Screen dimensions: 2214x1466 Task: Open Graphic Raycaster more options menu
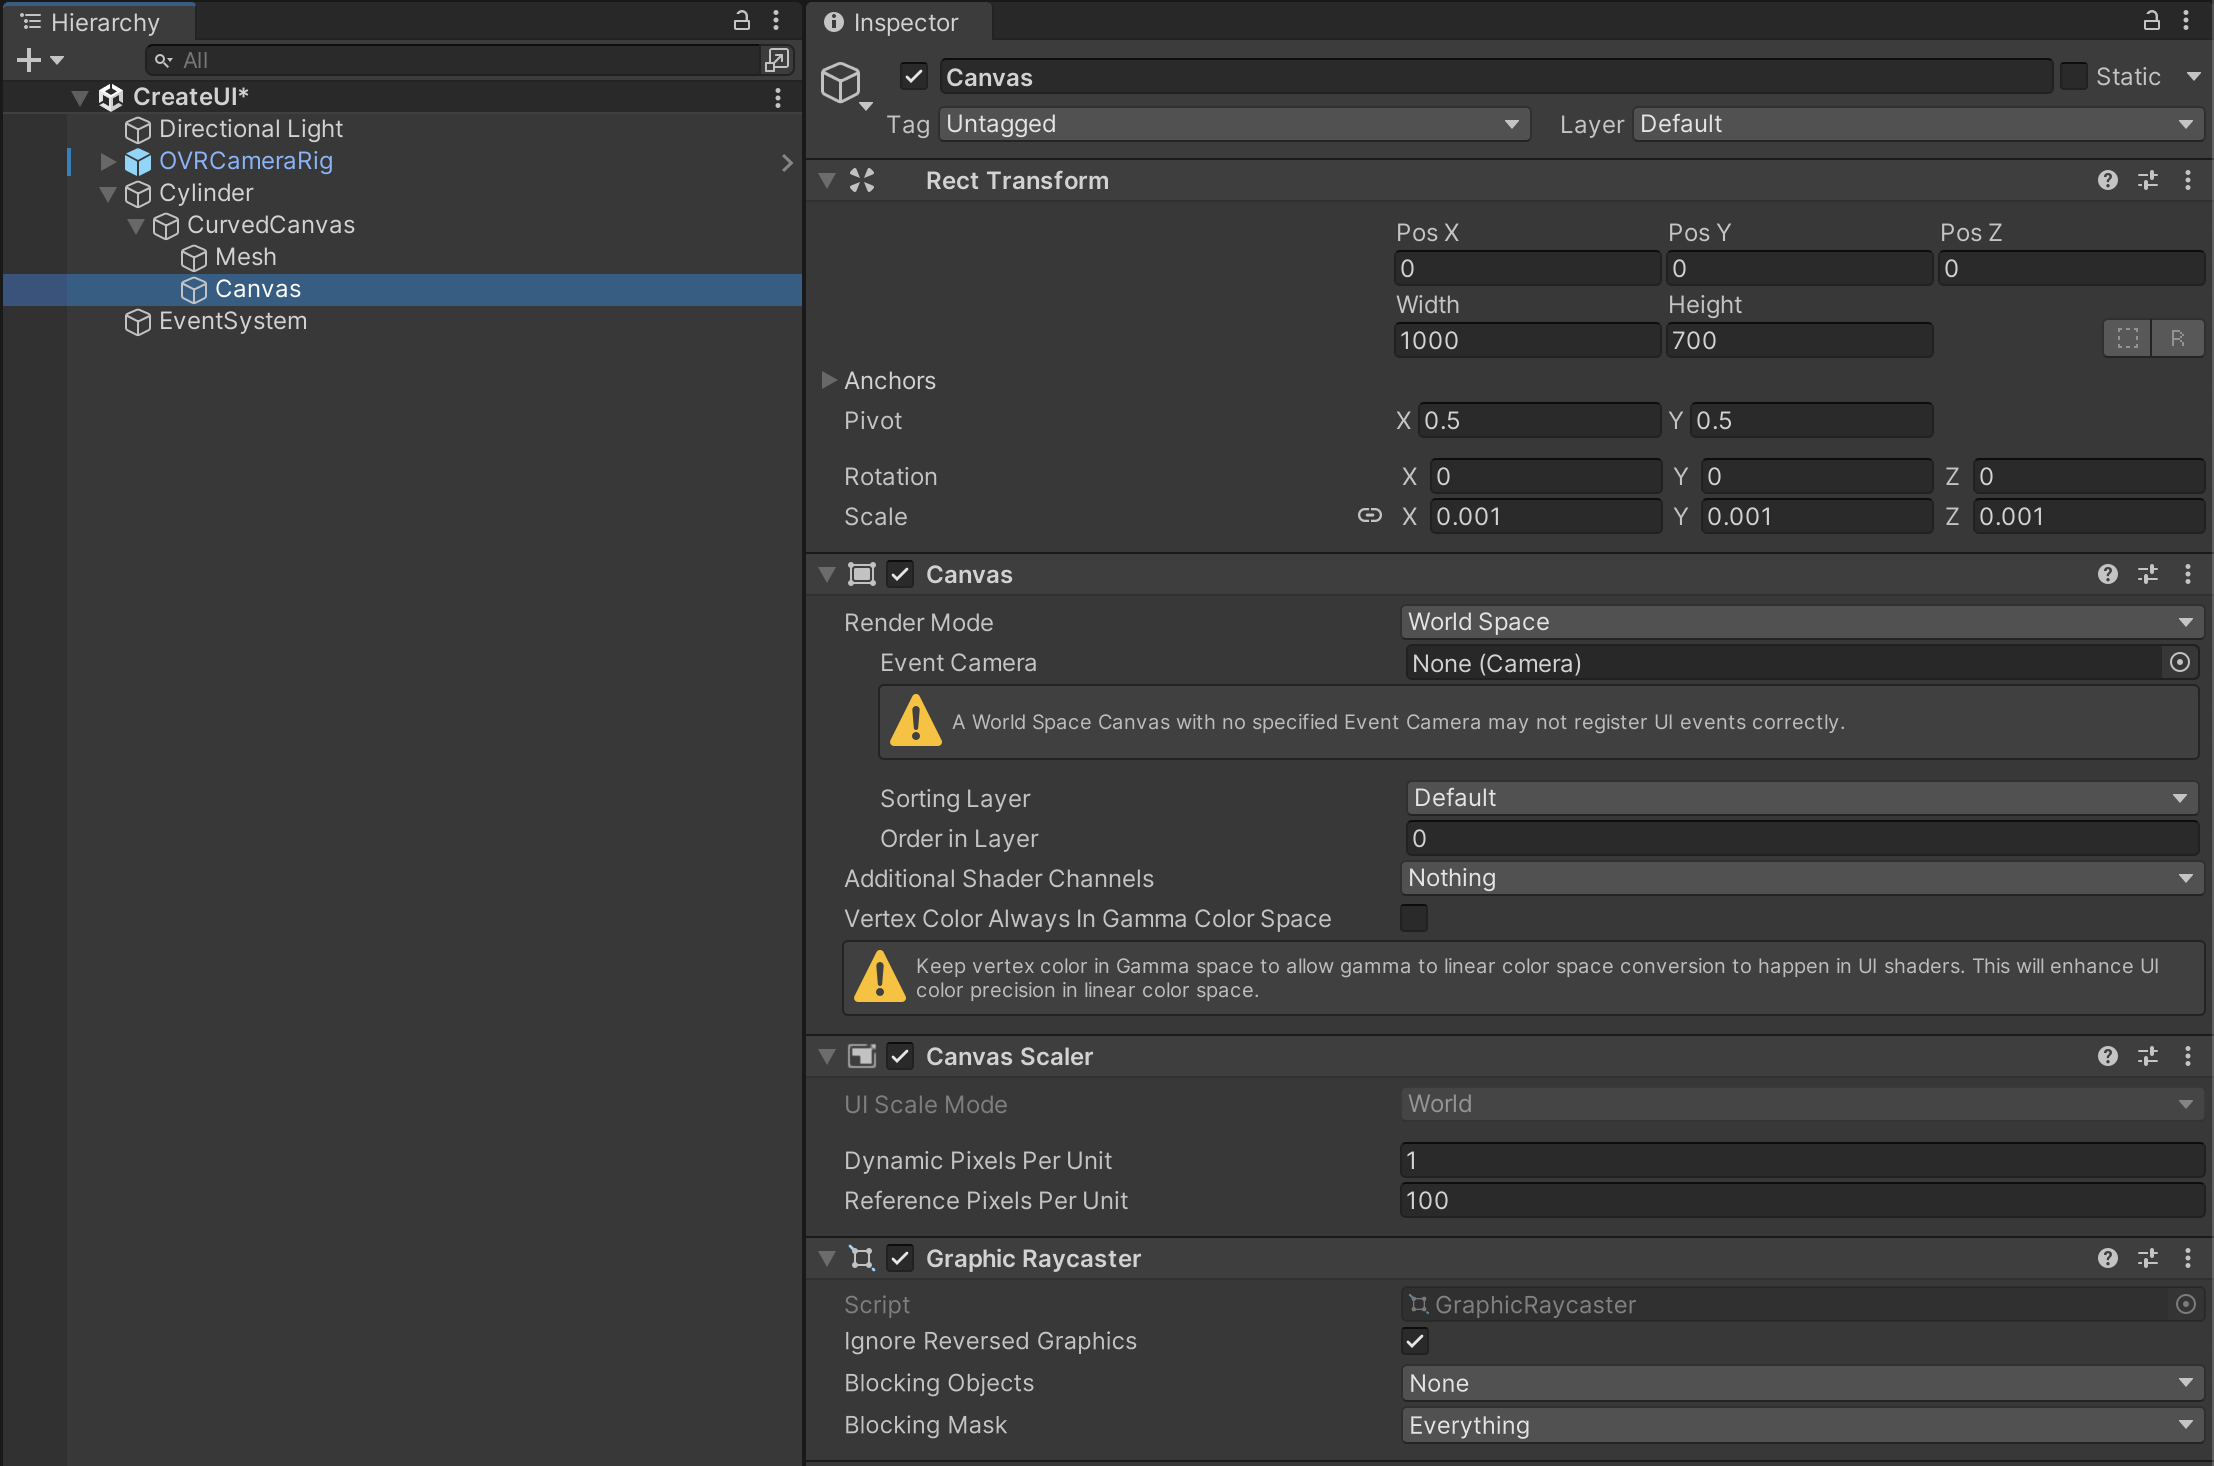(x=2188, y=1258)
